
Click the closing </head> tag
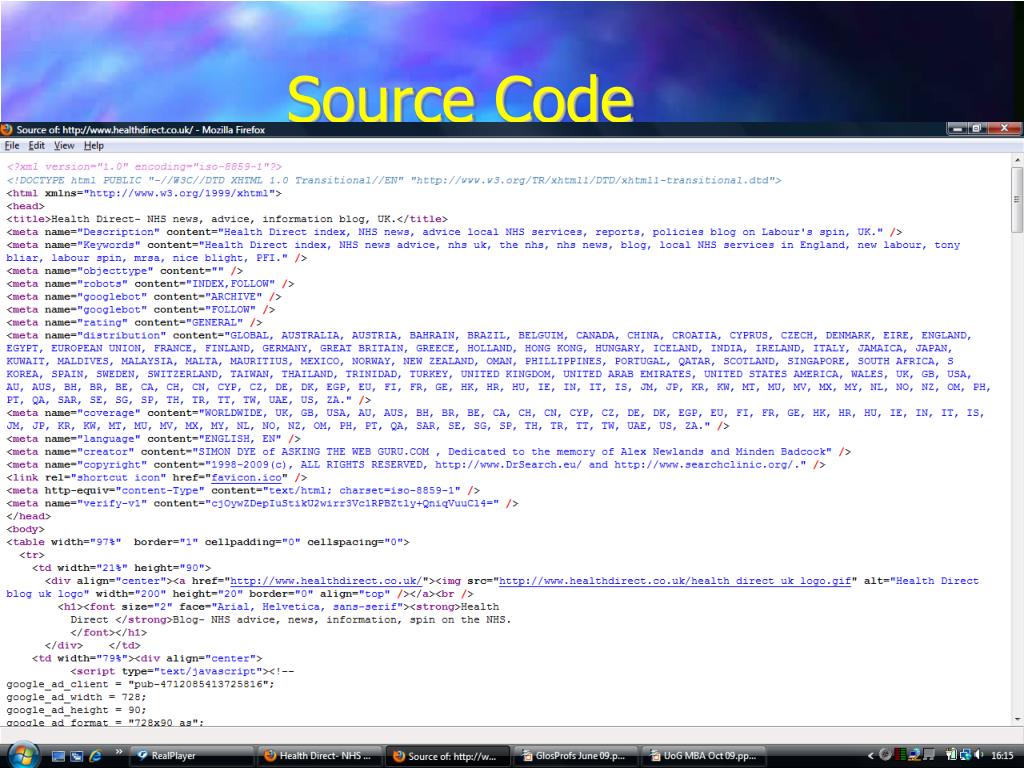pyautogui.click(x=29, y=516)
